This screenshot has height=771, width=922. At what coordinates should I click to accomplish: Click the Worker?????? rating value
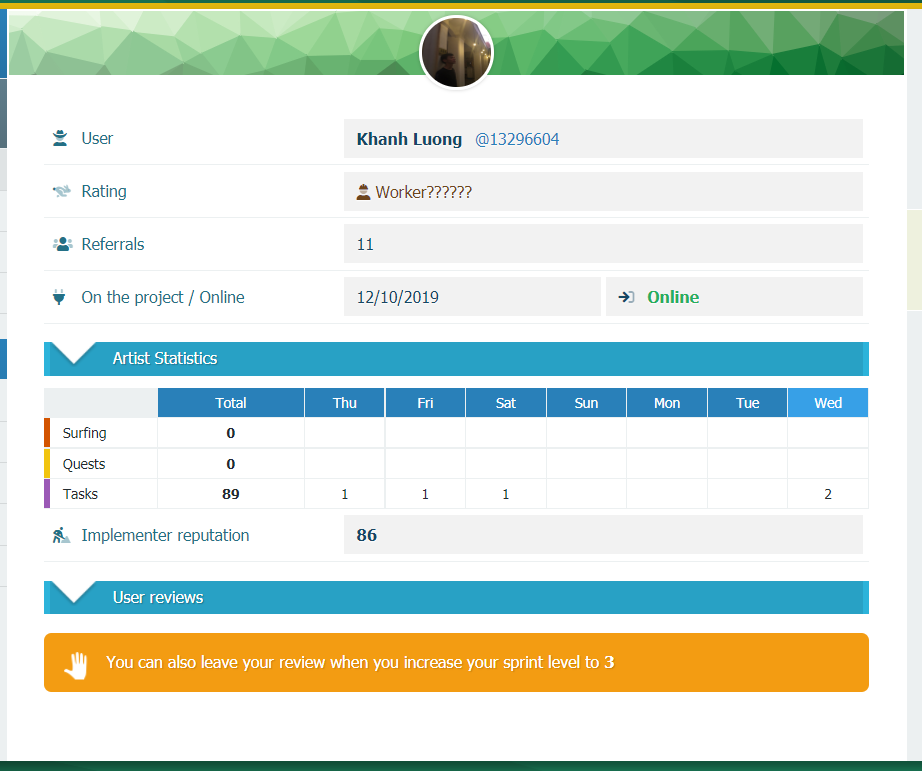pos(423,192)
